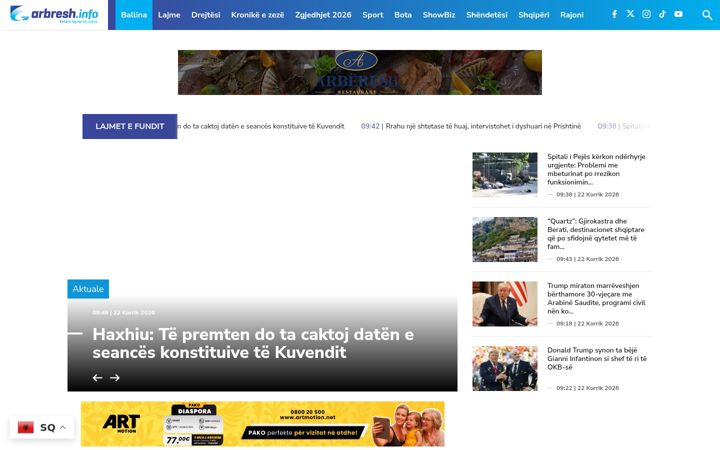Select the Ballina menu tab

click(x=134, y=15)
